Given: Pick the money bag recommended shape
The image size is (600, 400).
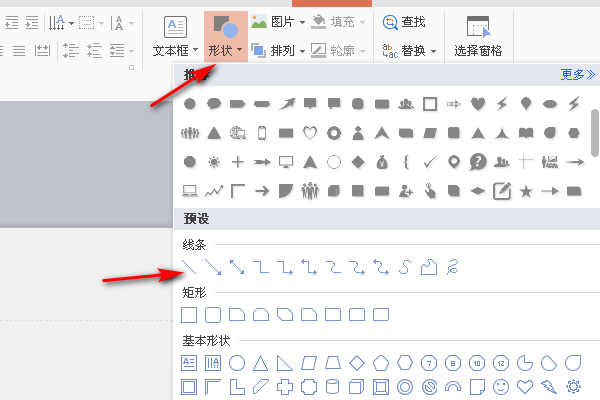Looking at the screenshot, I should [x=382, y=162].
